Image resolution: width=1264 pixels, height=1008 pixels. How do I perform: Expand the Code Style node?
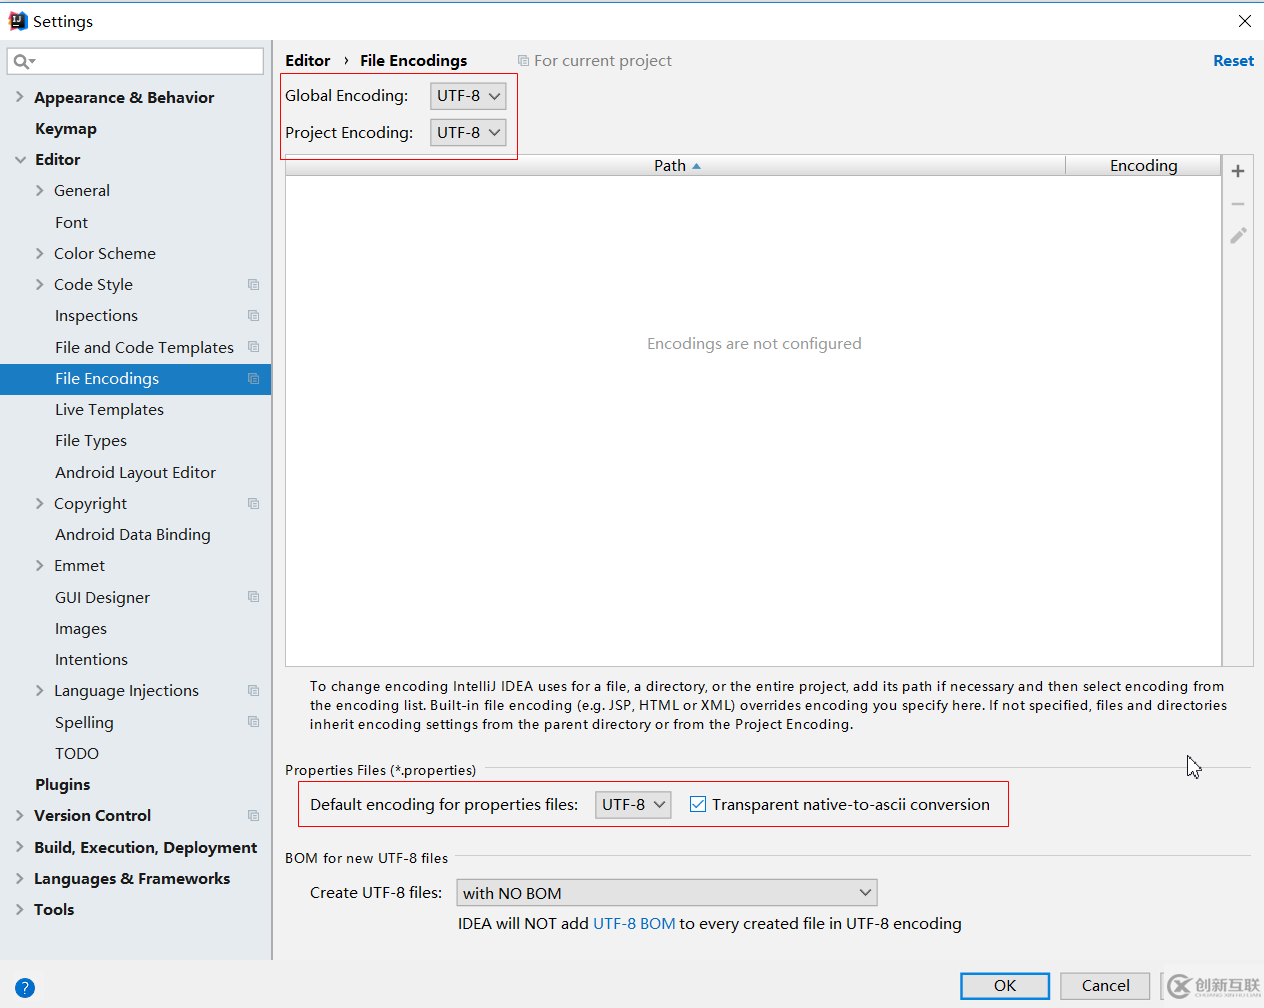click(40, 285)
